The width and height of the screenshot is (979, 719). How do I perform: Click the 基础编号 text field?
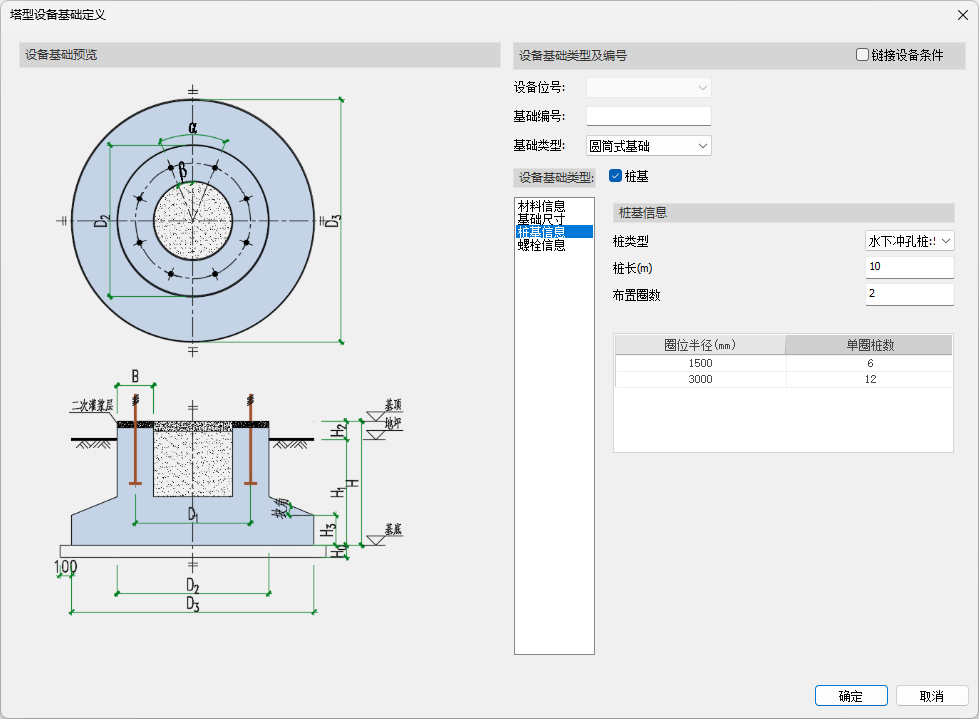point(648,117)
